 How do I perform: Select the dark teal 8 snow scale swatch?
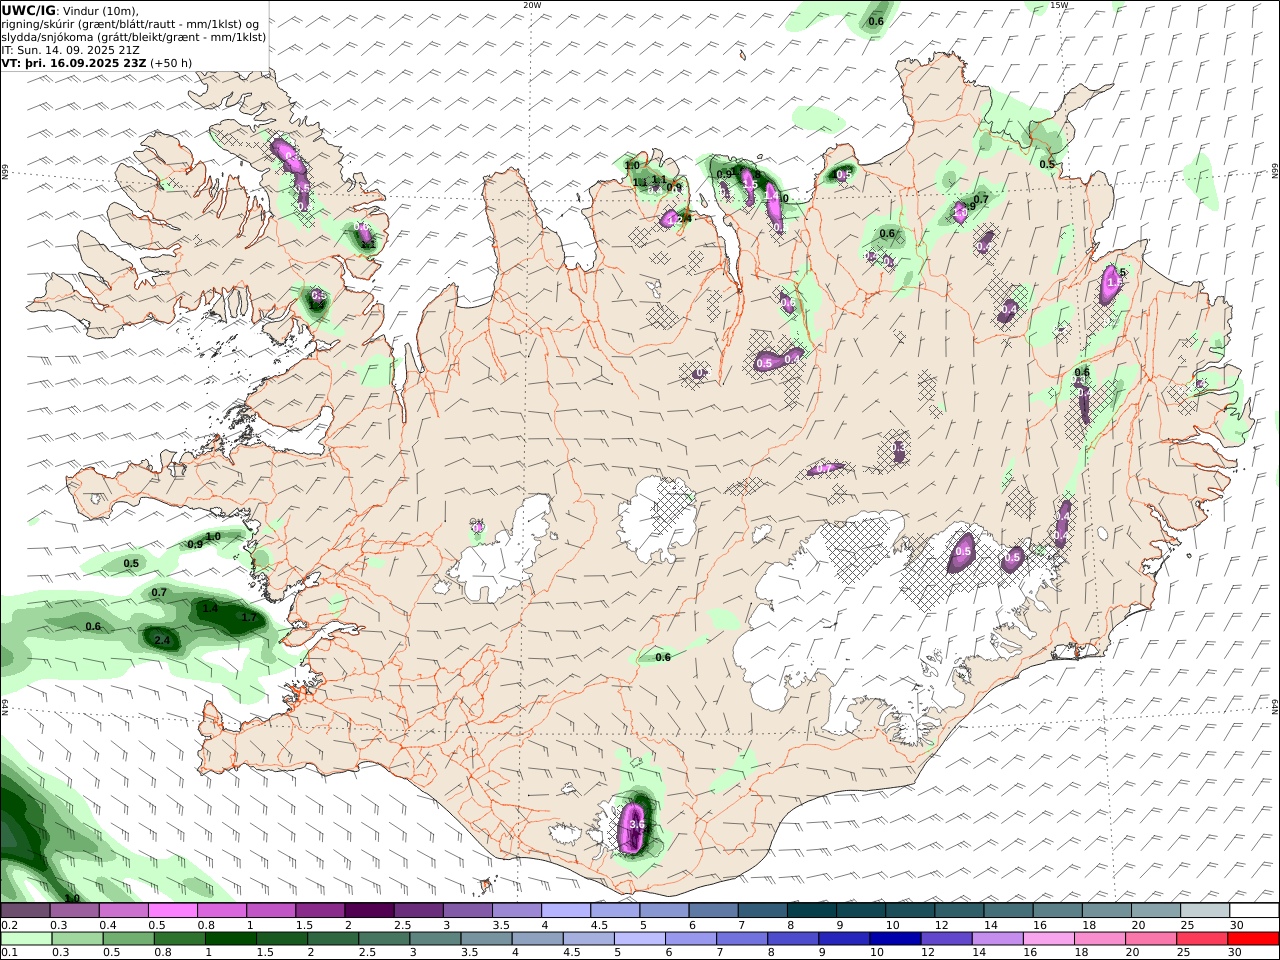coord(811,911)
